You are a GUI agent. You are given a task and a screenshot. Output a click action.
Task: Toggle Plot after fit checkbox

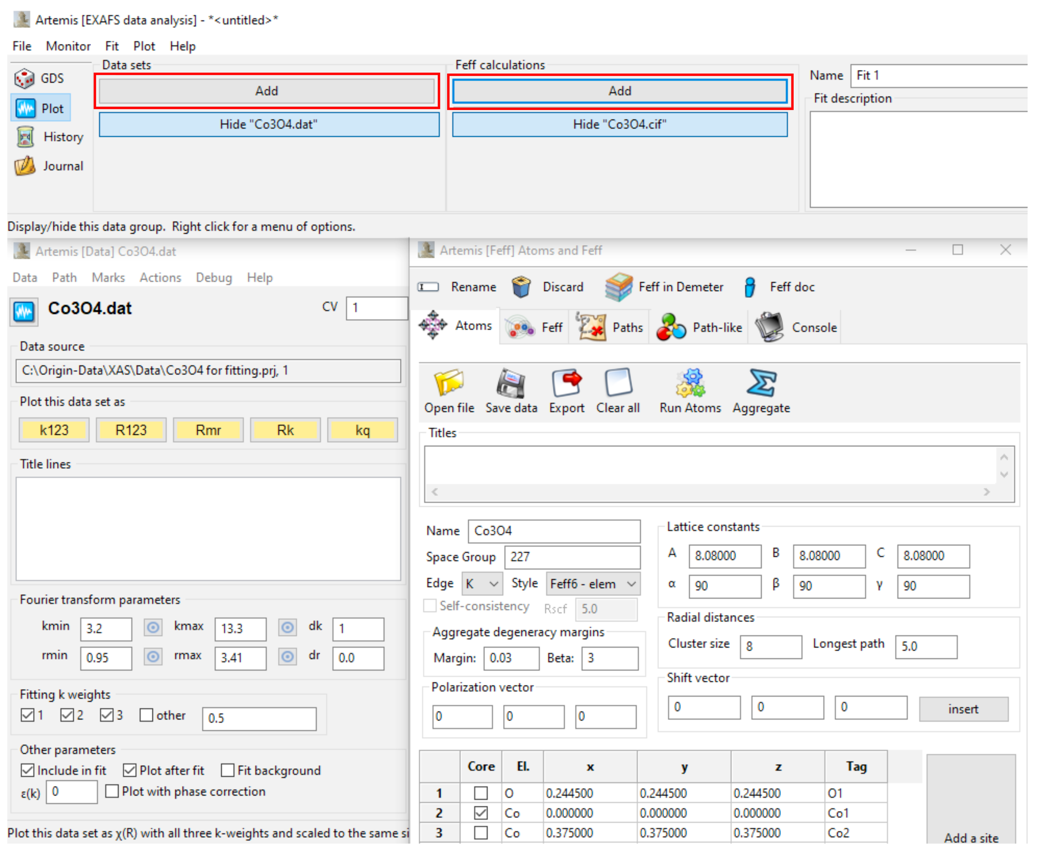click(x=130, y=770)
